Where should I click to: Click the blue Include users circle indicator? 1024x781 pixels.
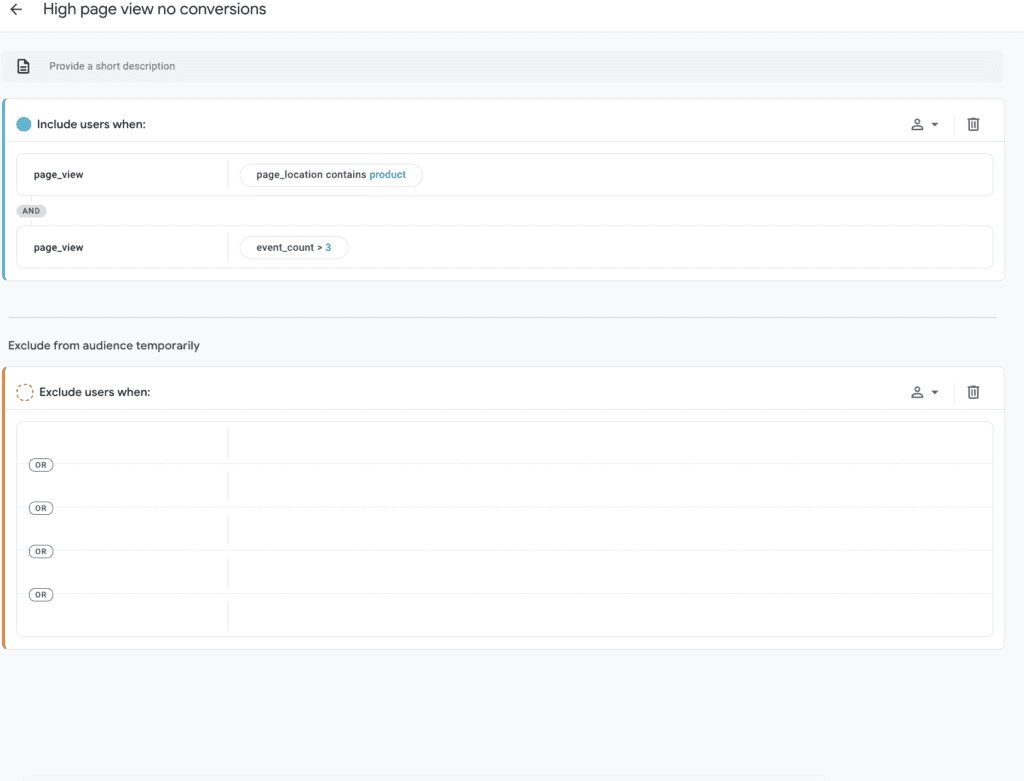(24, 124)
